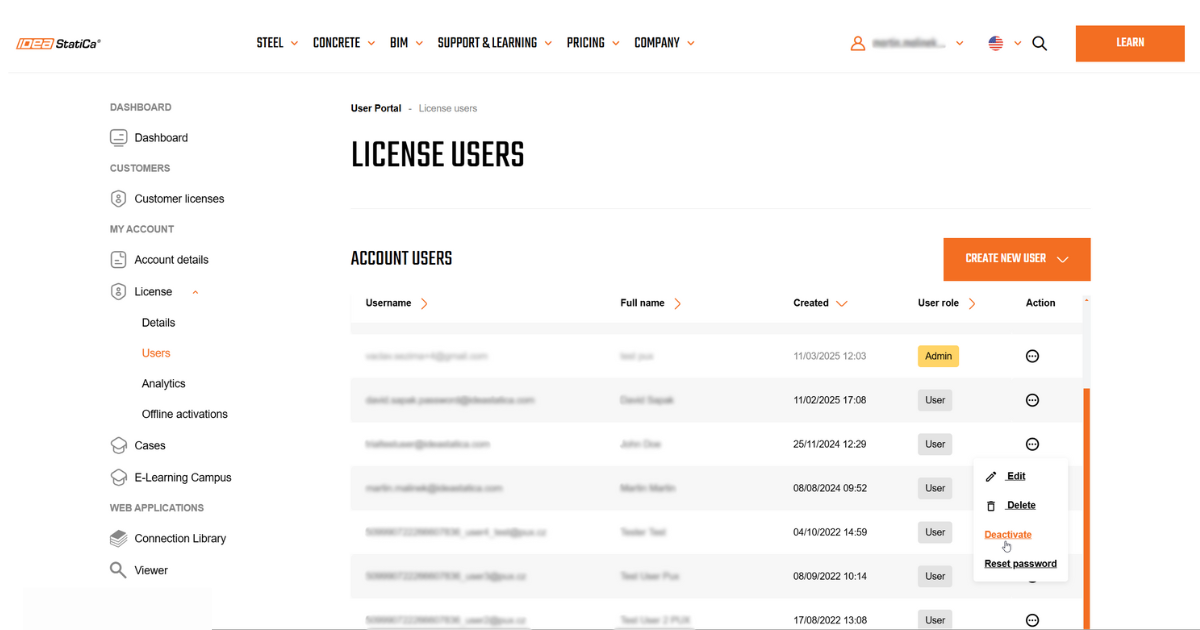Image resolution: width=1200 pixels, height=630 pixels.
Task: Click the E-Learning Campus icon
Action: pyautogui.click(x=118, y=478)
